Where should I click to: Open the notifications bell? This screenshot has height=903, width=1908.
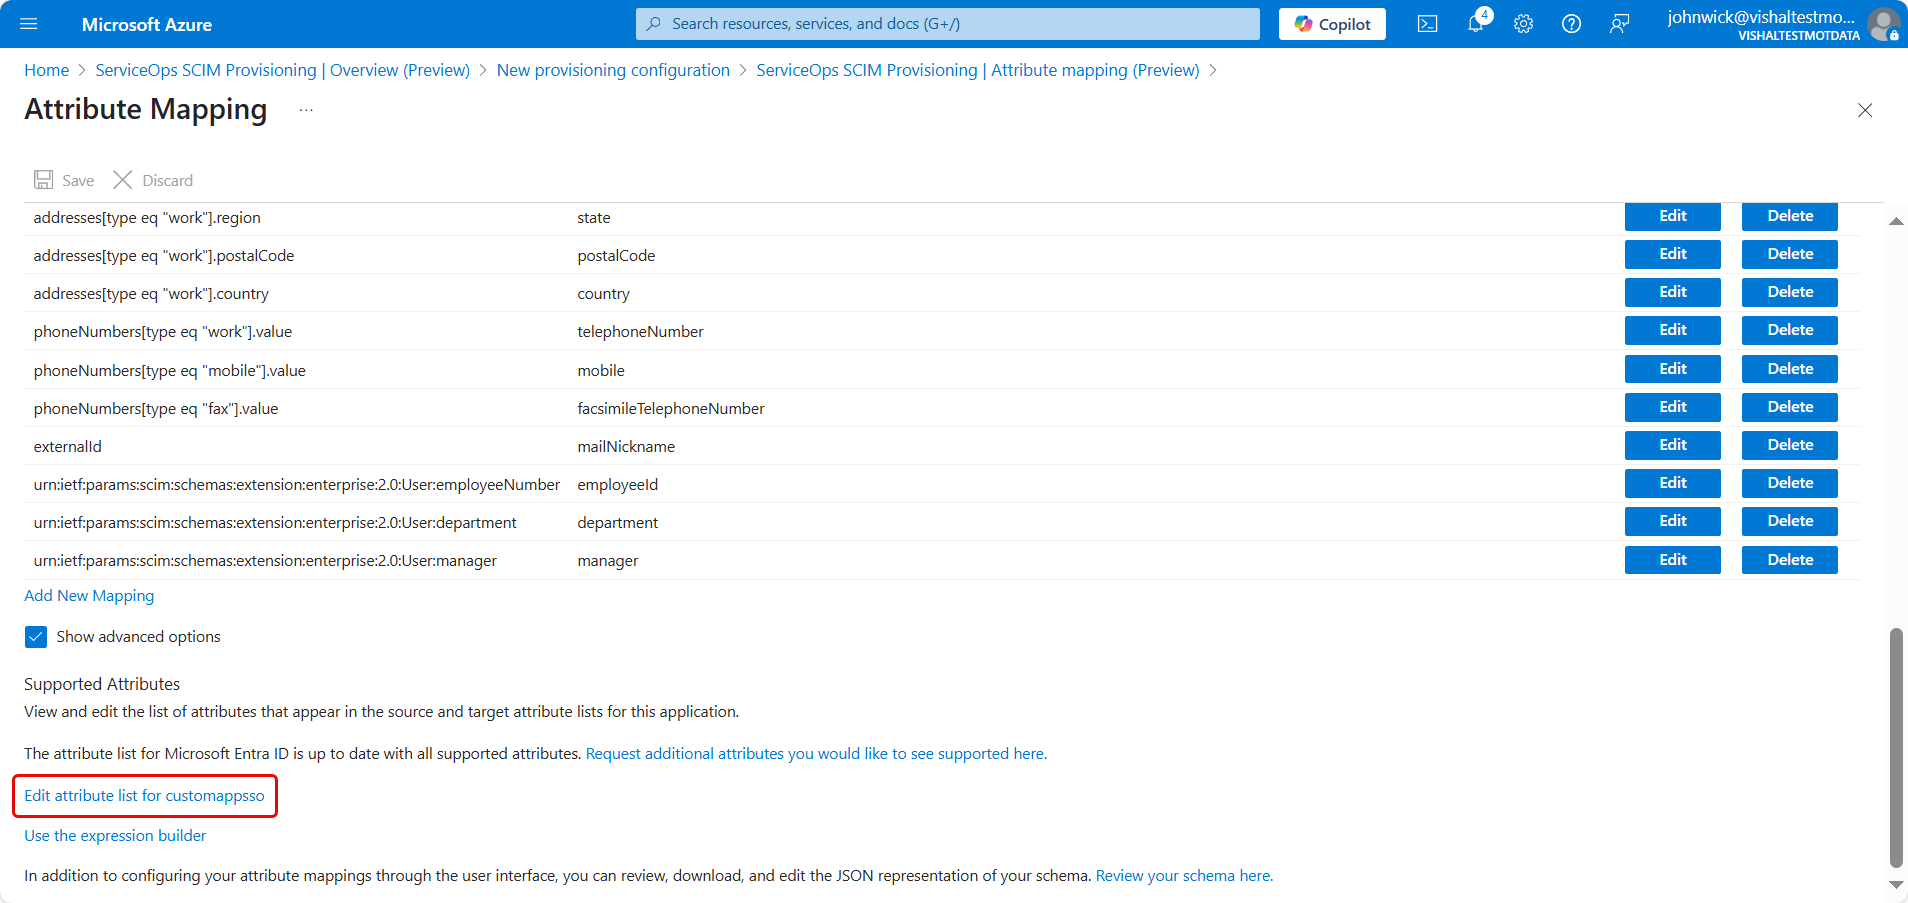tap(1476, 24)
